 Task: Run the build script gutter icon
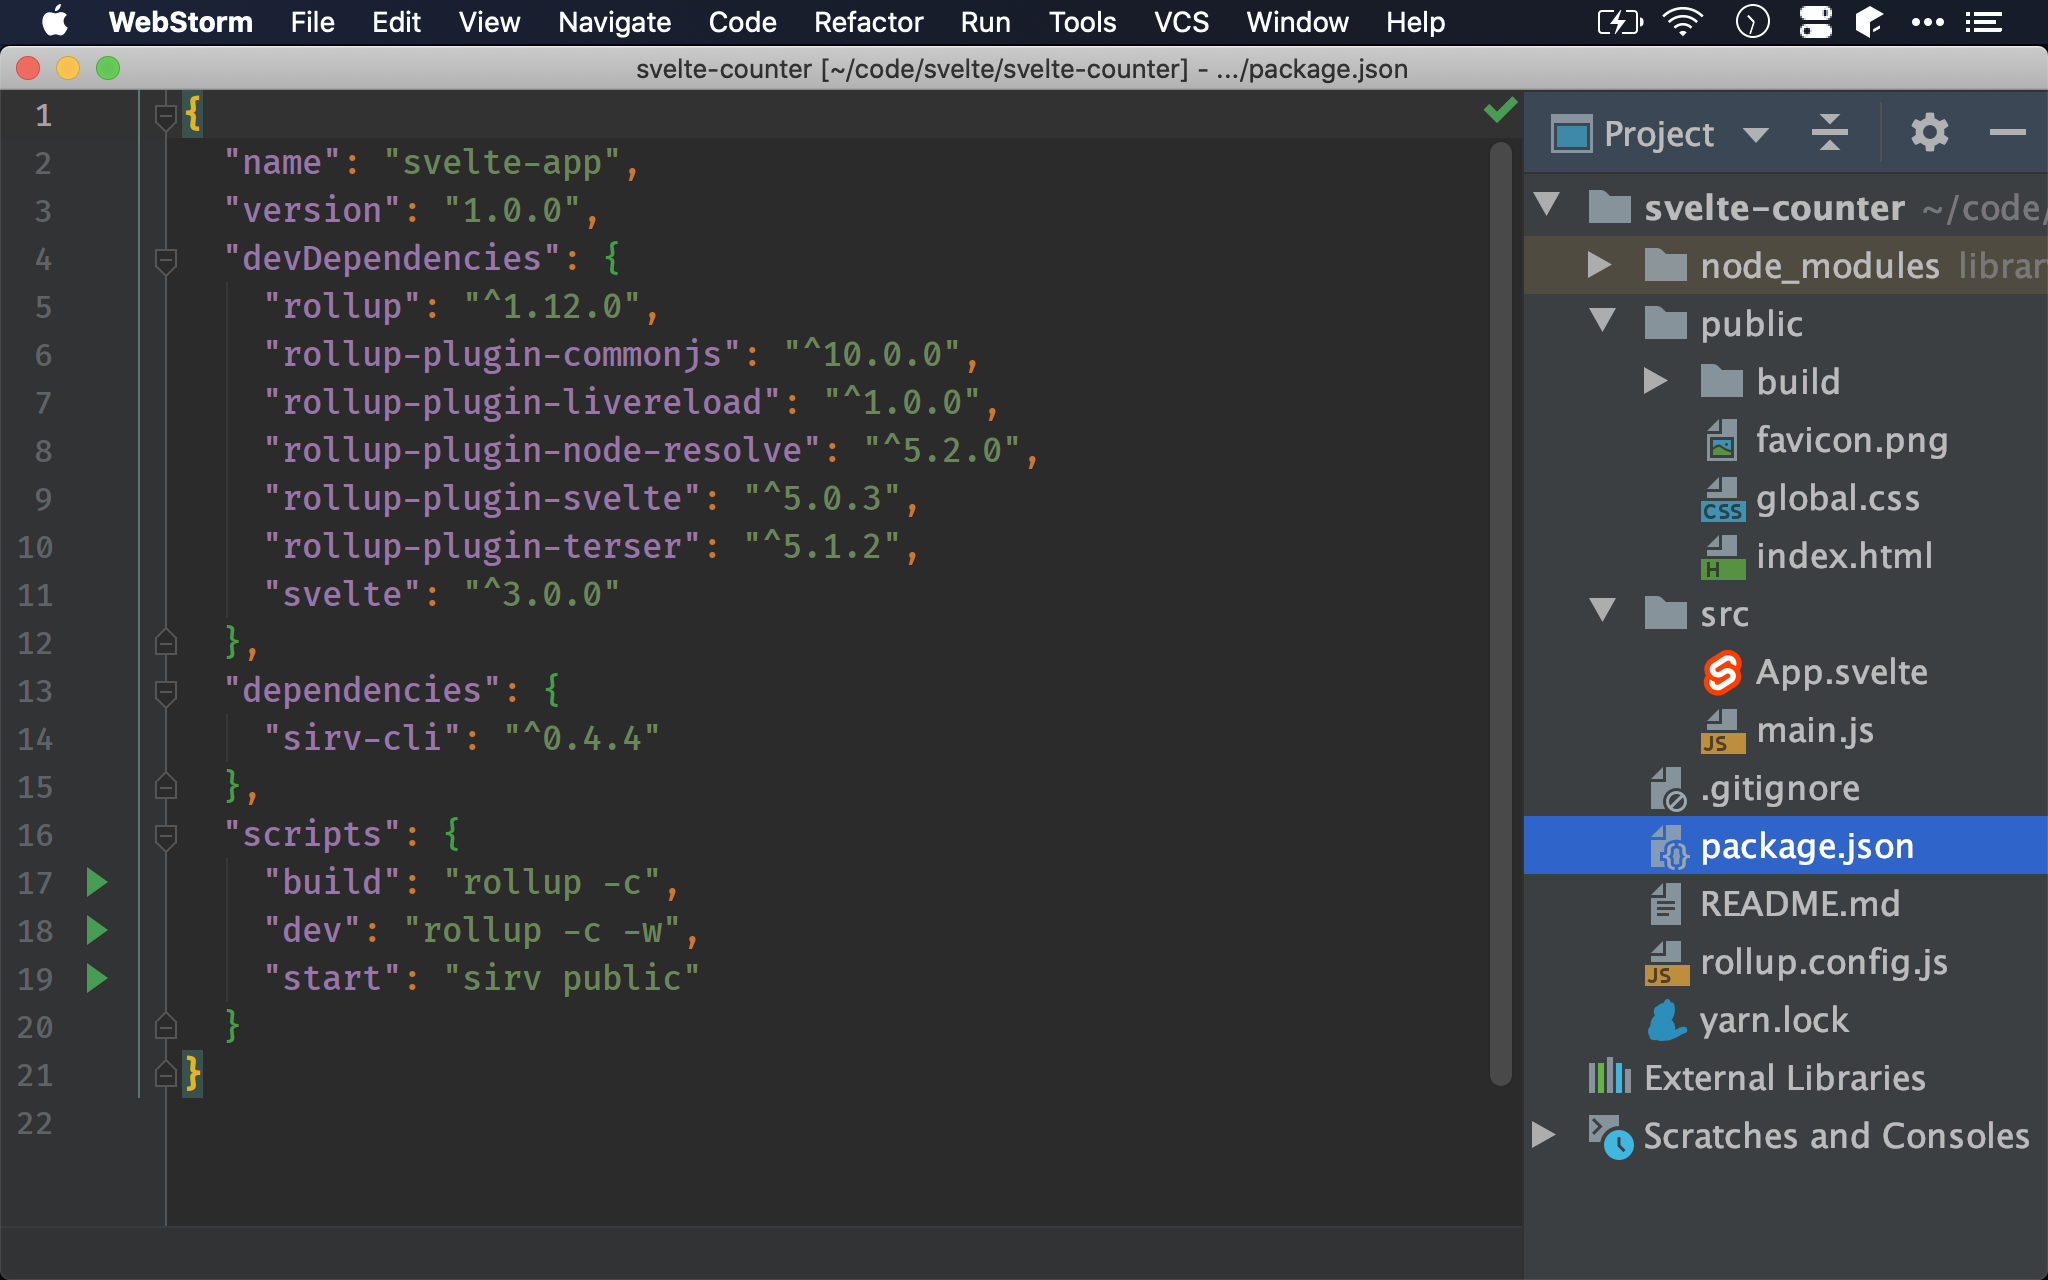click(x=97, y=882)
